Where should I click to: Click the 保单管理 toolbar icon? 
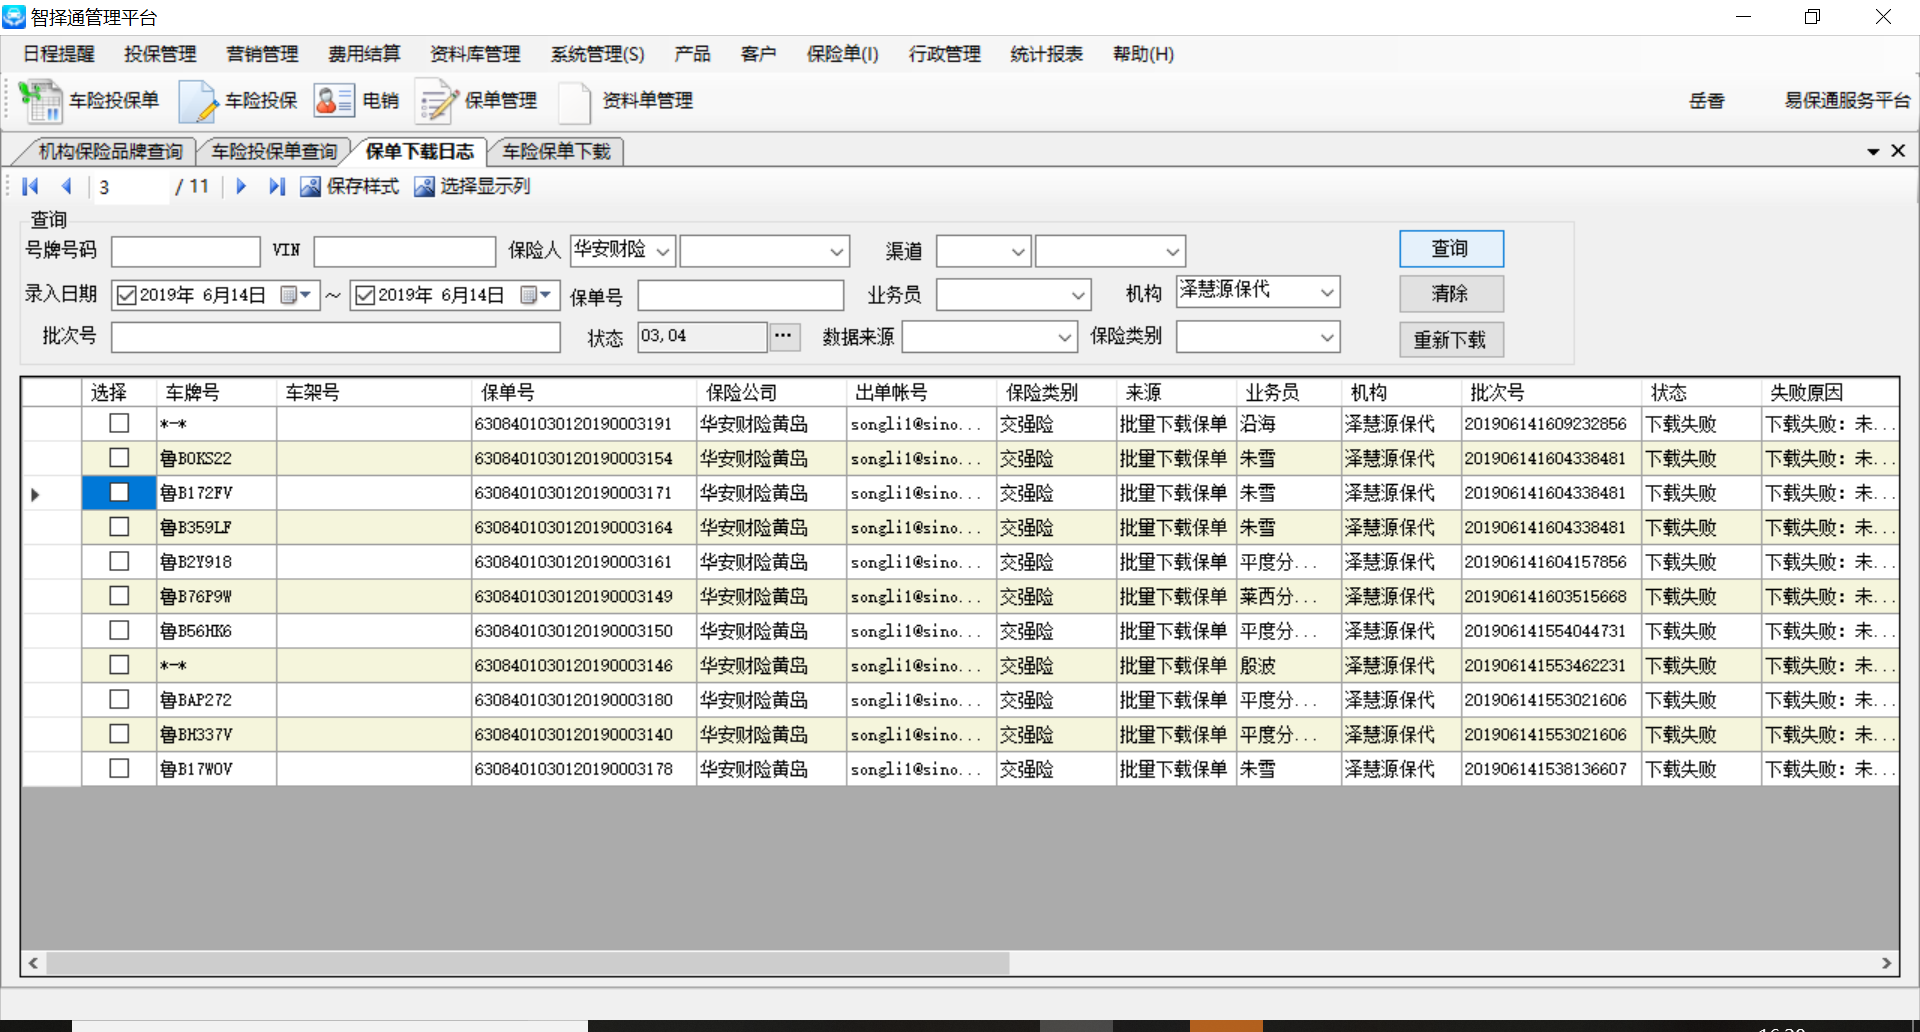pos(437,101)
